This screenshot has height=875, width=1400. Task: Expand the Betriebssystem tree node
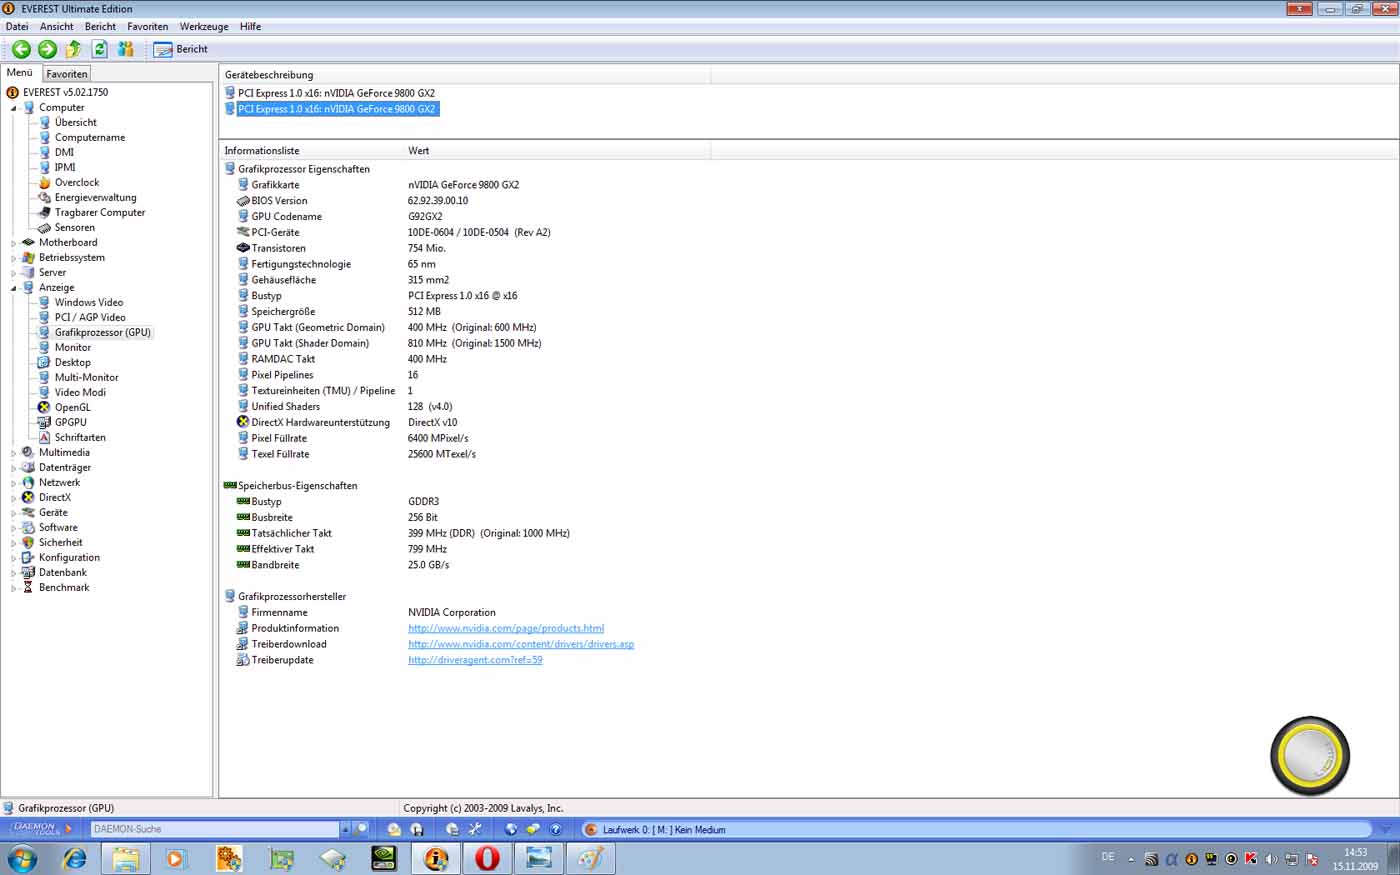click(14, 258)
